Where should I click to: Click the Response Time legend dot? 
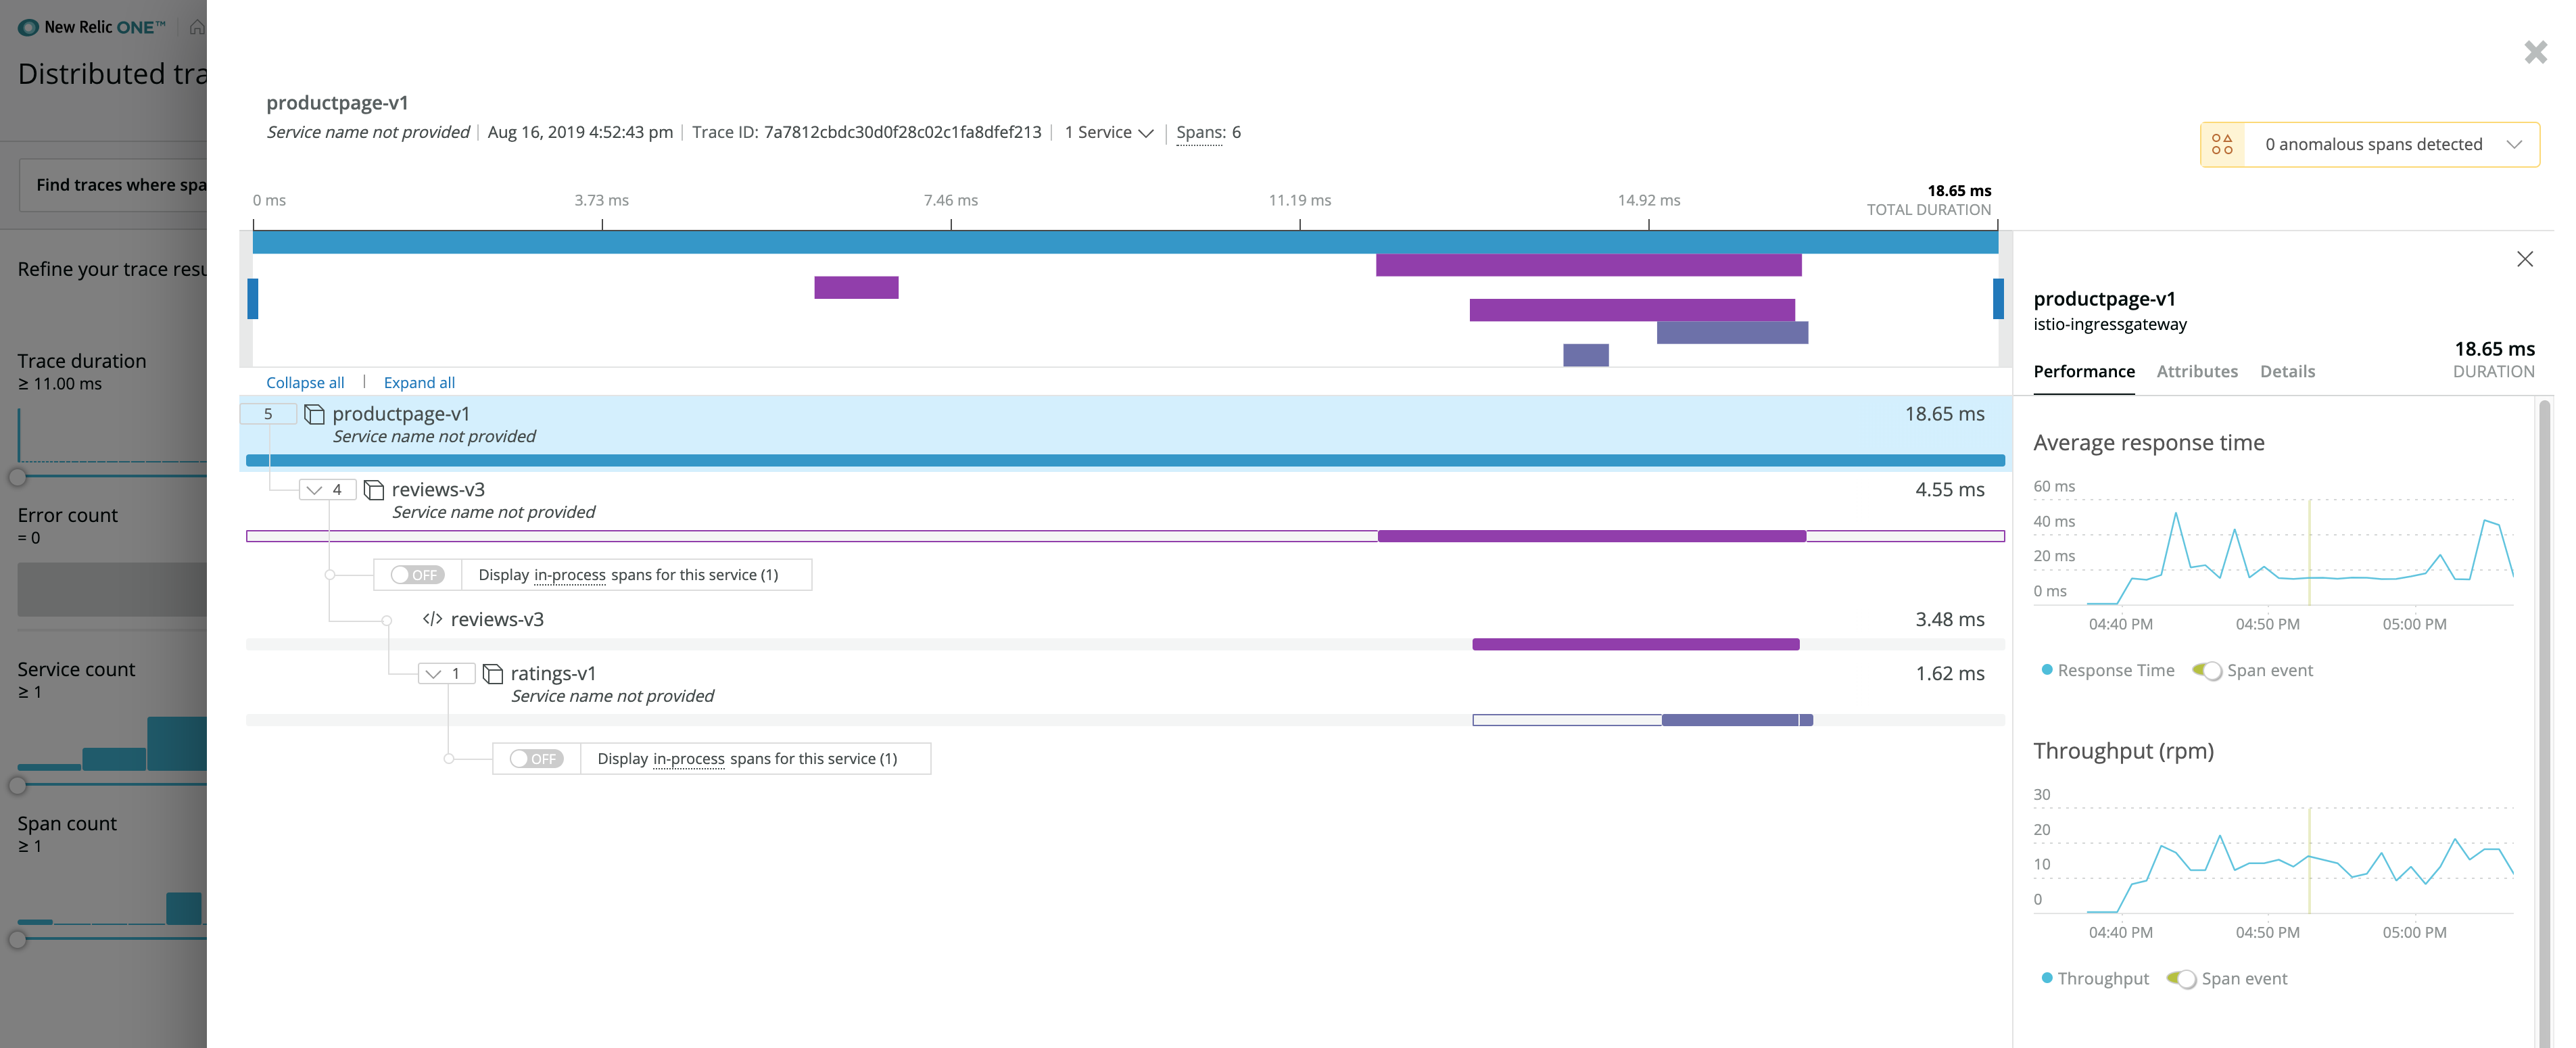tap(2047, 670)
